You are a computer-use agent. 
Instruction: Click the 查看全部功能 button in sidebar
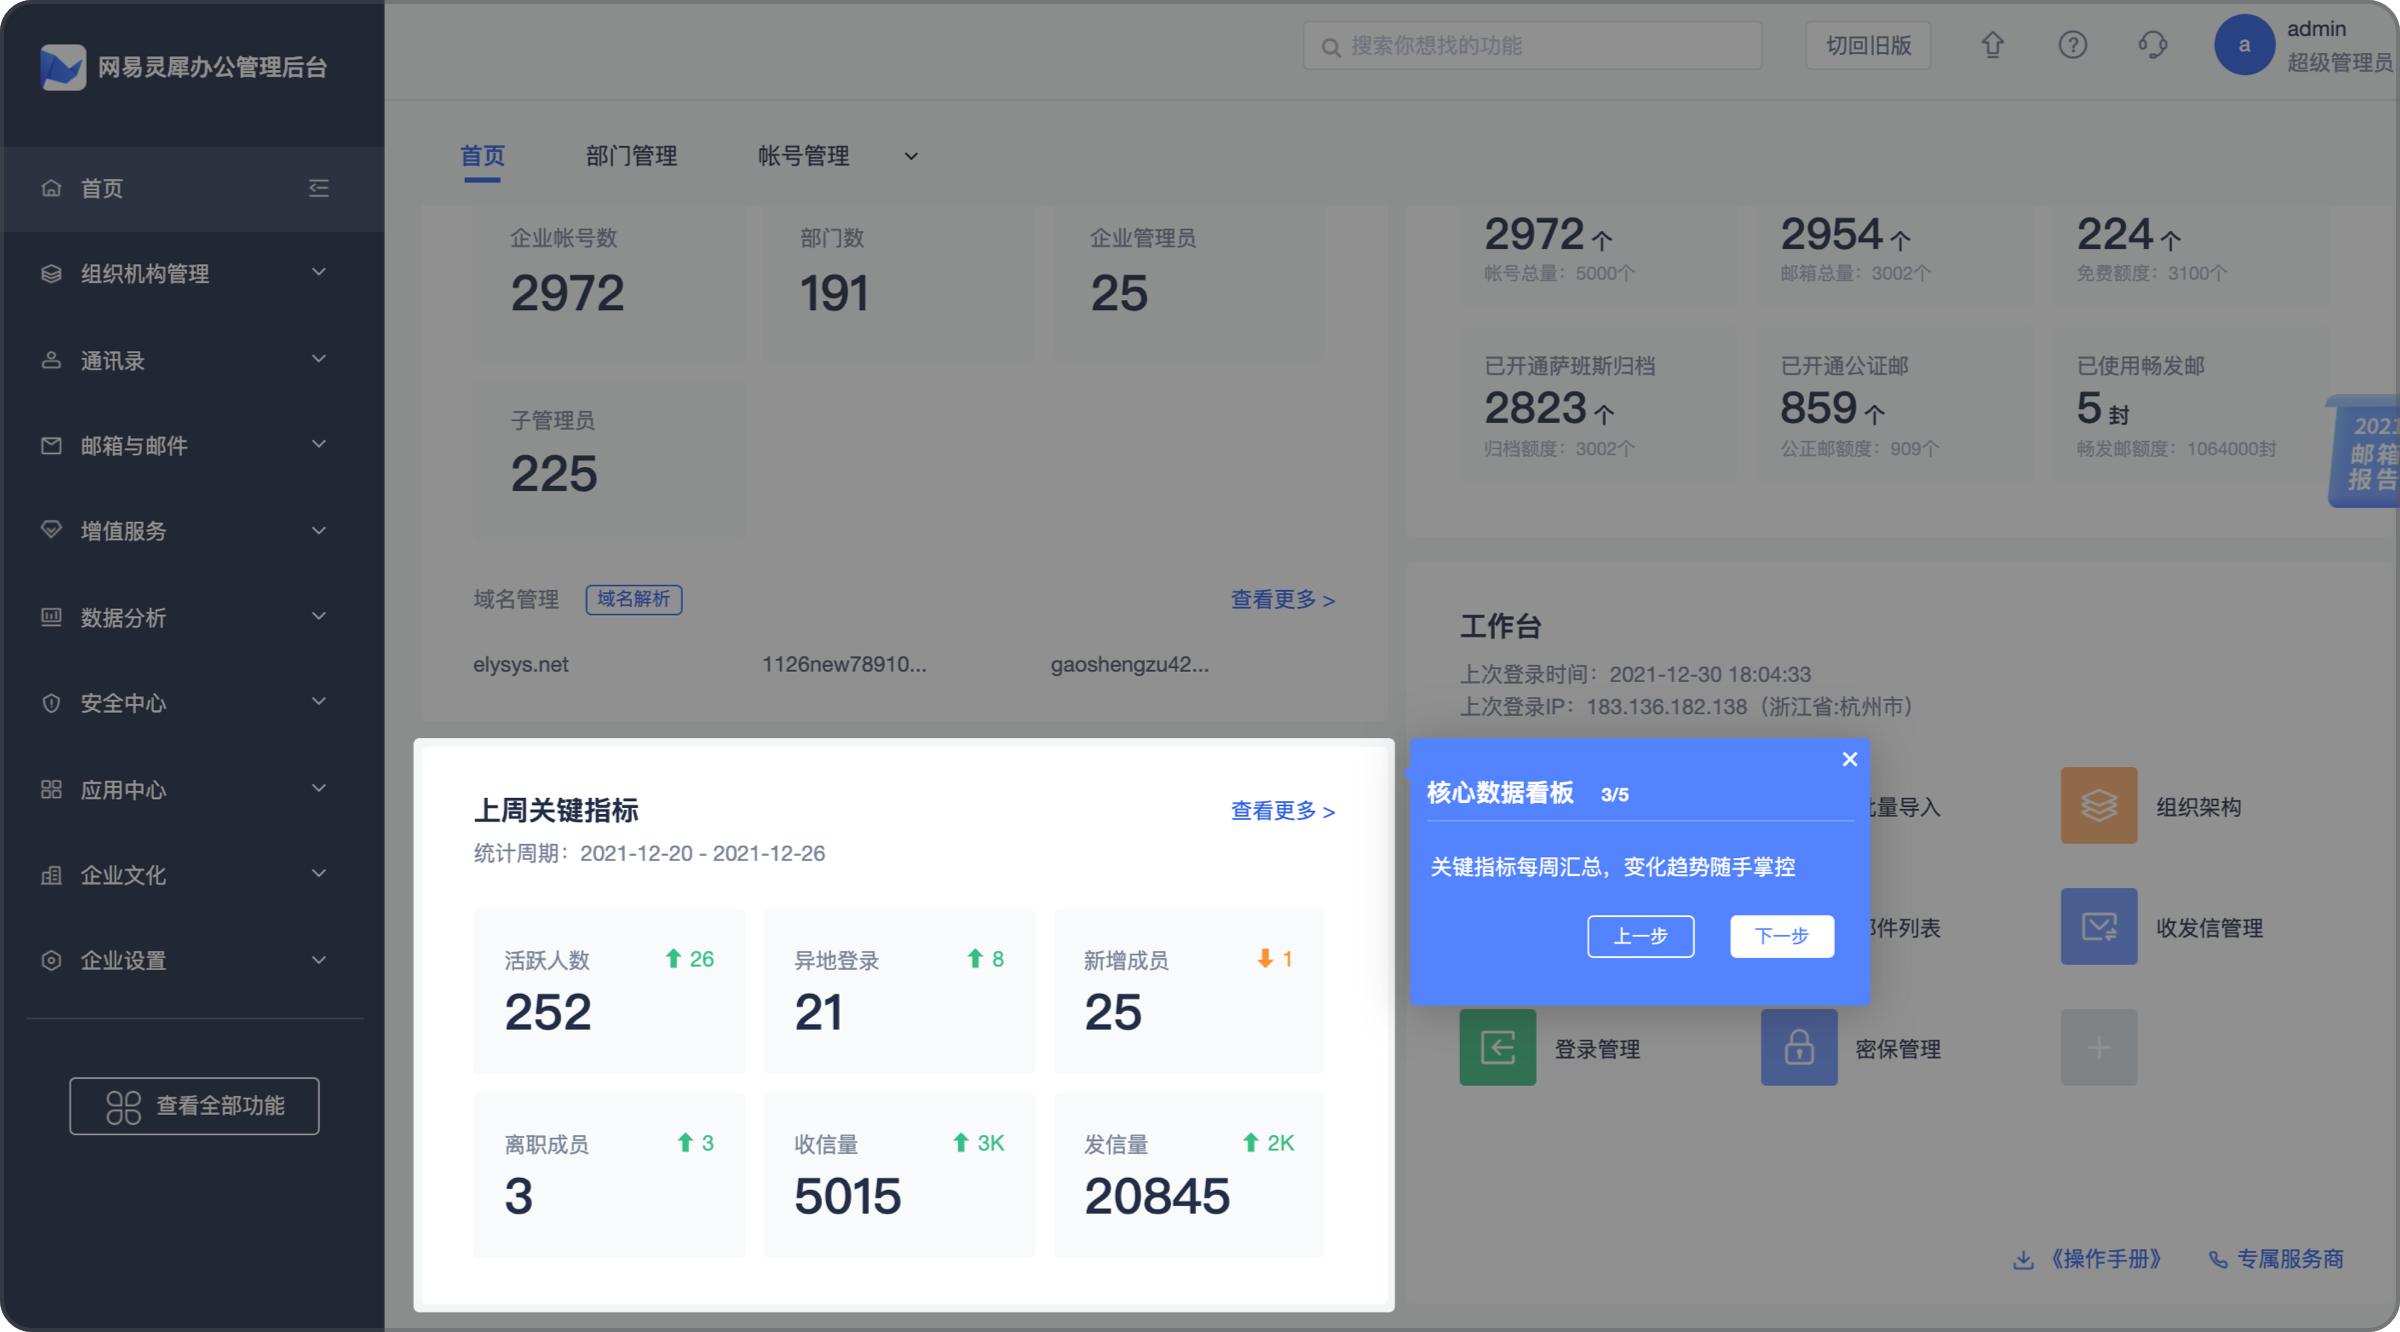click(194, 1106)
